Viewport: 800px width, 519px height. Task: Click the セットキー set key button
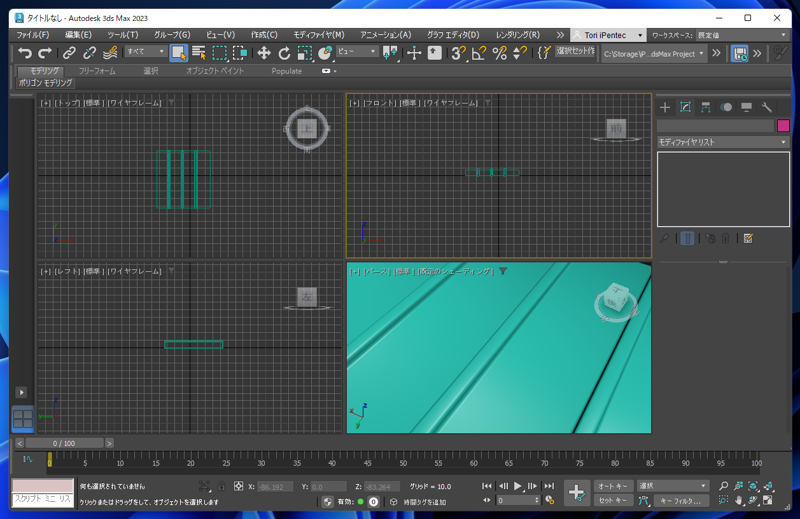613,501
